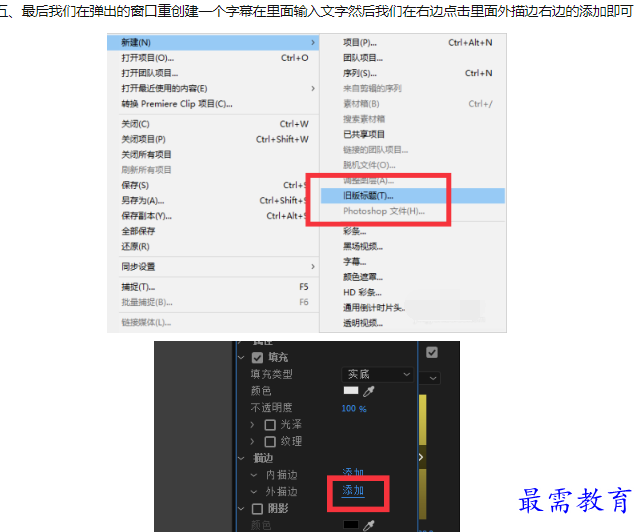Choose 黑场视频... in the submenu
Viewport: 640px width, 532px height.
click(413, 247)
